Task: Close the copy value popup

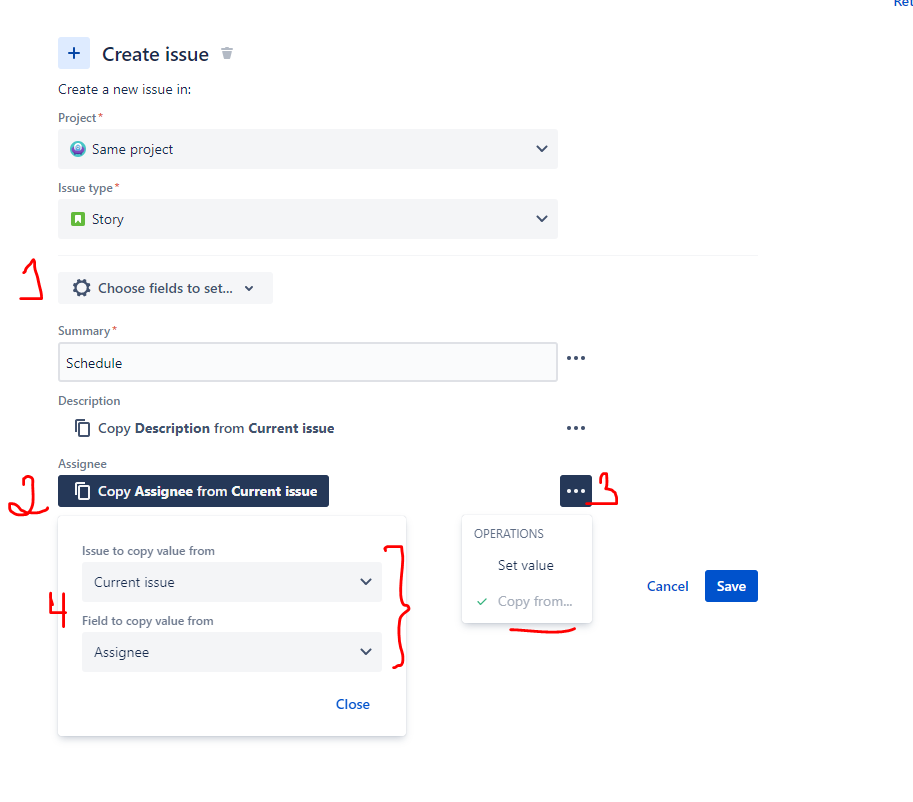Action: (x=352, y=704)
